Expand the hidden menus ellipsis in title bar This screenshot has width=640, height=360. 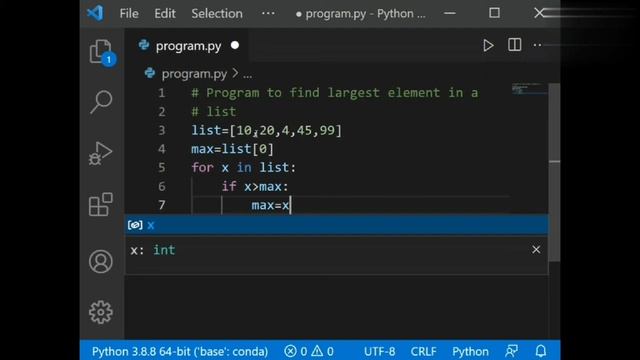[x=268, y=13]
